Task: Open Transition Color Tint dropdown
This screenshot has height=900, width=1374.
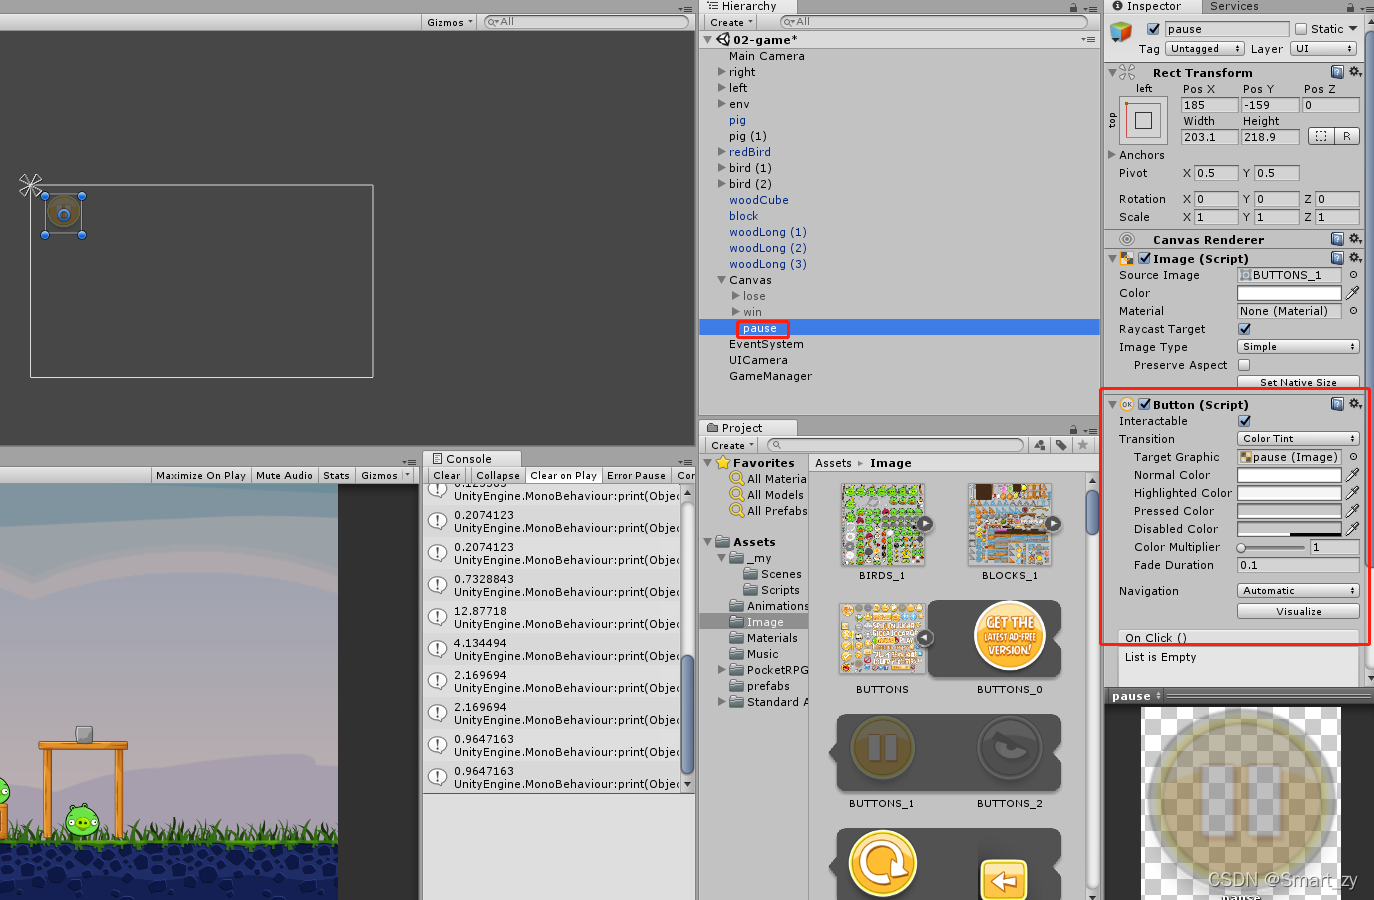Action: tap(1298, 439)
